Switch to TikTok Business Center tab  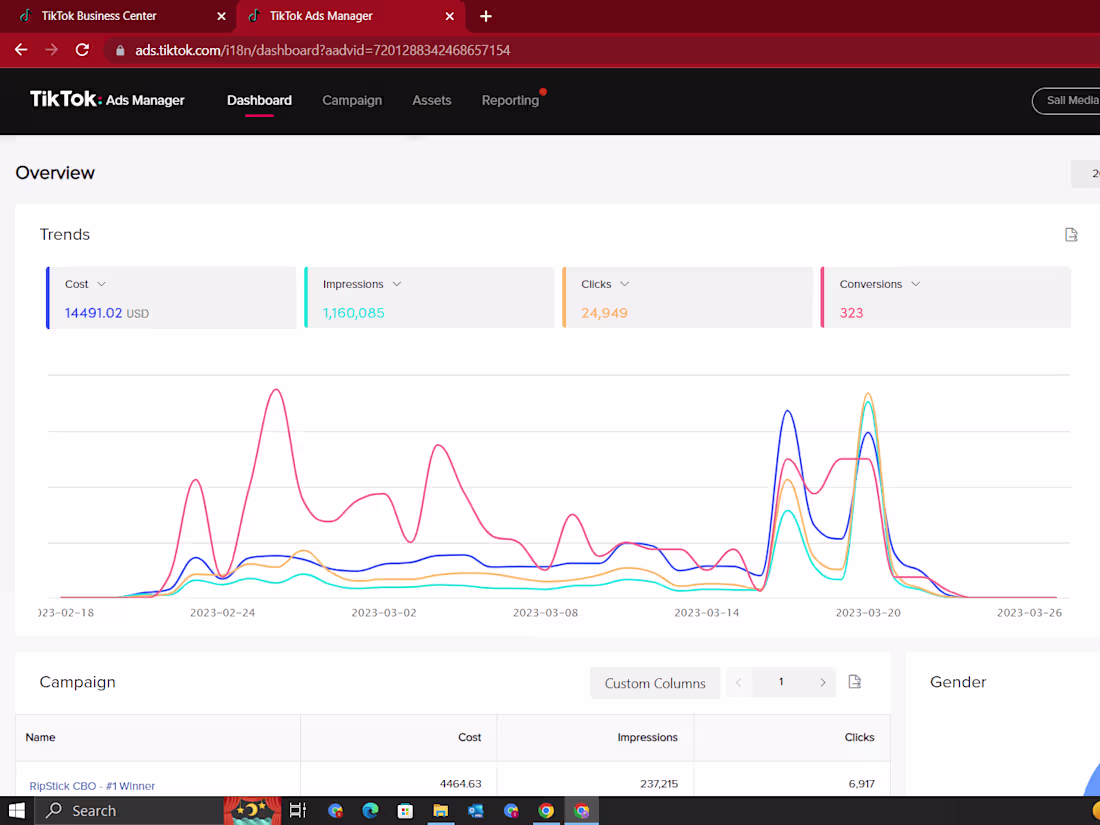(x=98, y=16)
